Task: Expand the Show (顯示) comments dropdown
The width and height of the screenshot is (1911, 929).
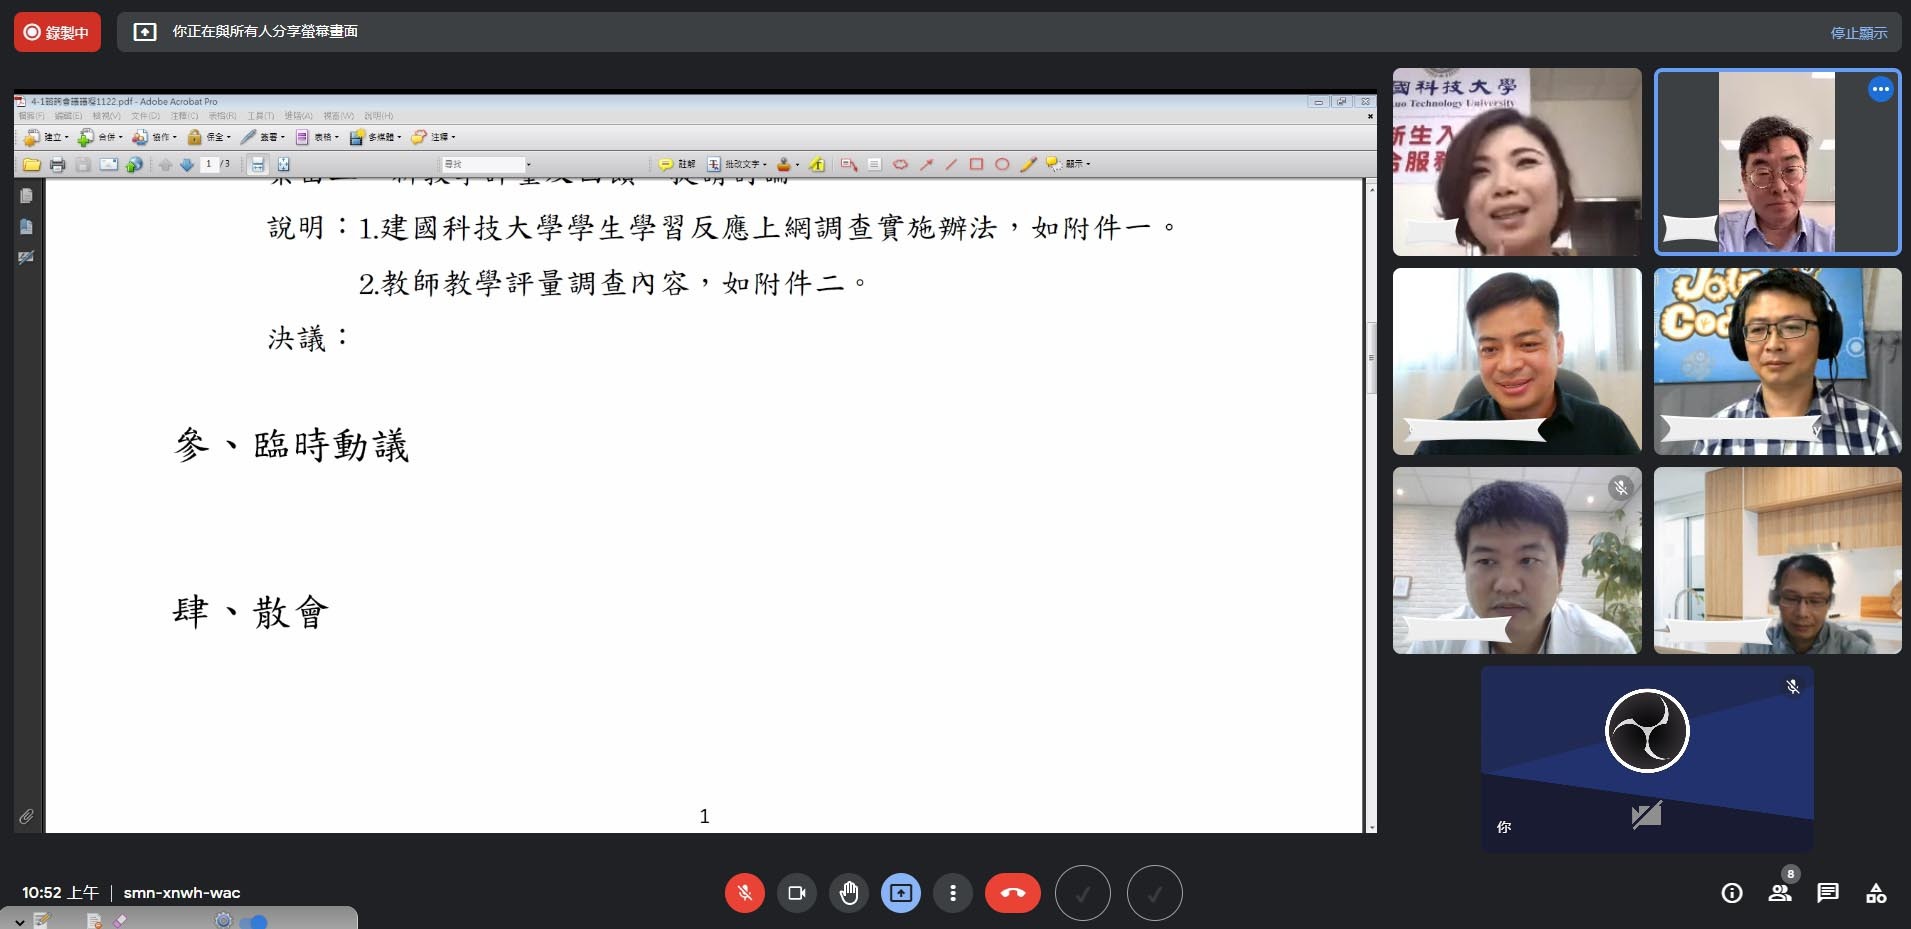Action: pos(1068,164)
